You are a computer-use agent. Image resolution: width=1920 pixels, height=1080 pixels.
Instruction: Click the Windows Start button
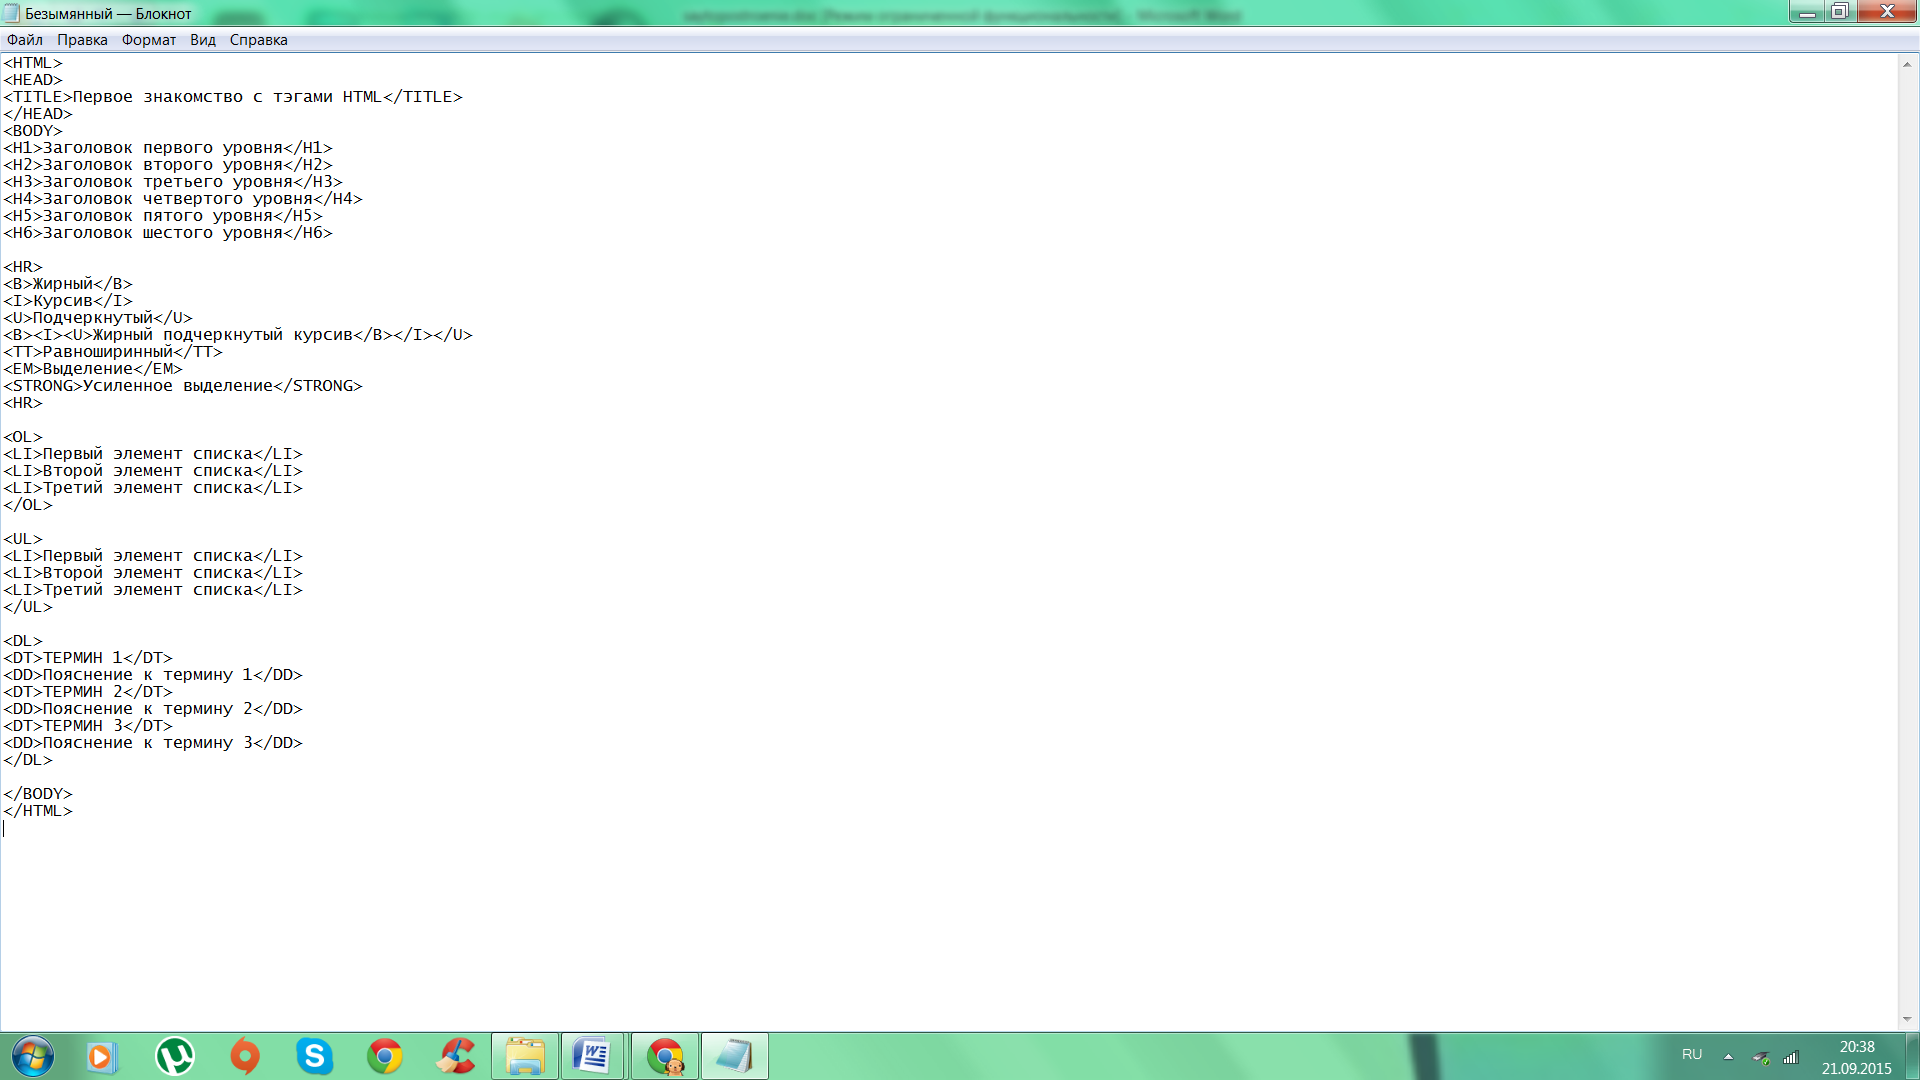click(x=32, y=1056)
